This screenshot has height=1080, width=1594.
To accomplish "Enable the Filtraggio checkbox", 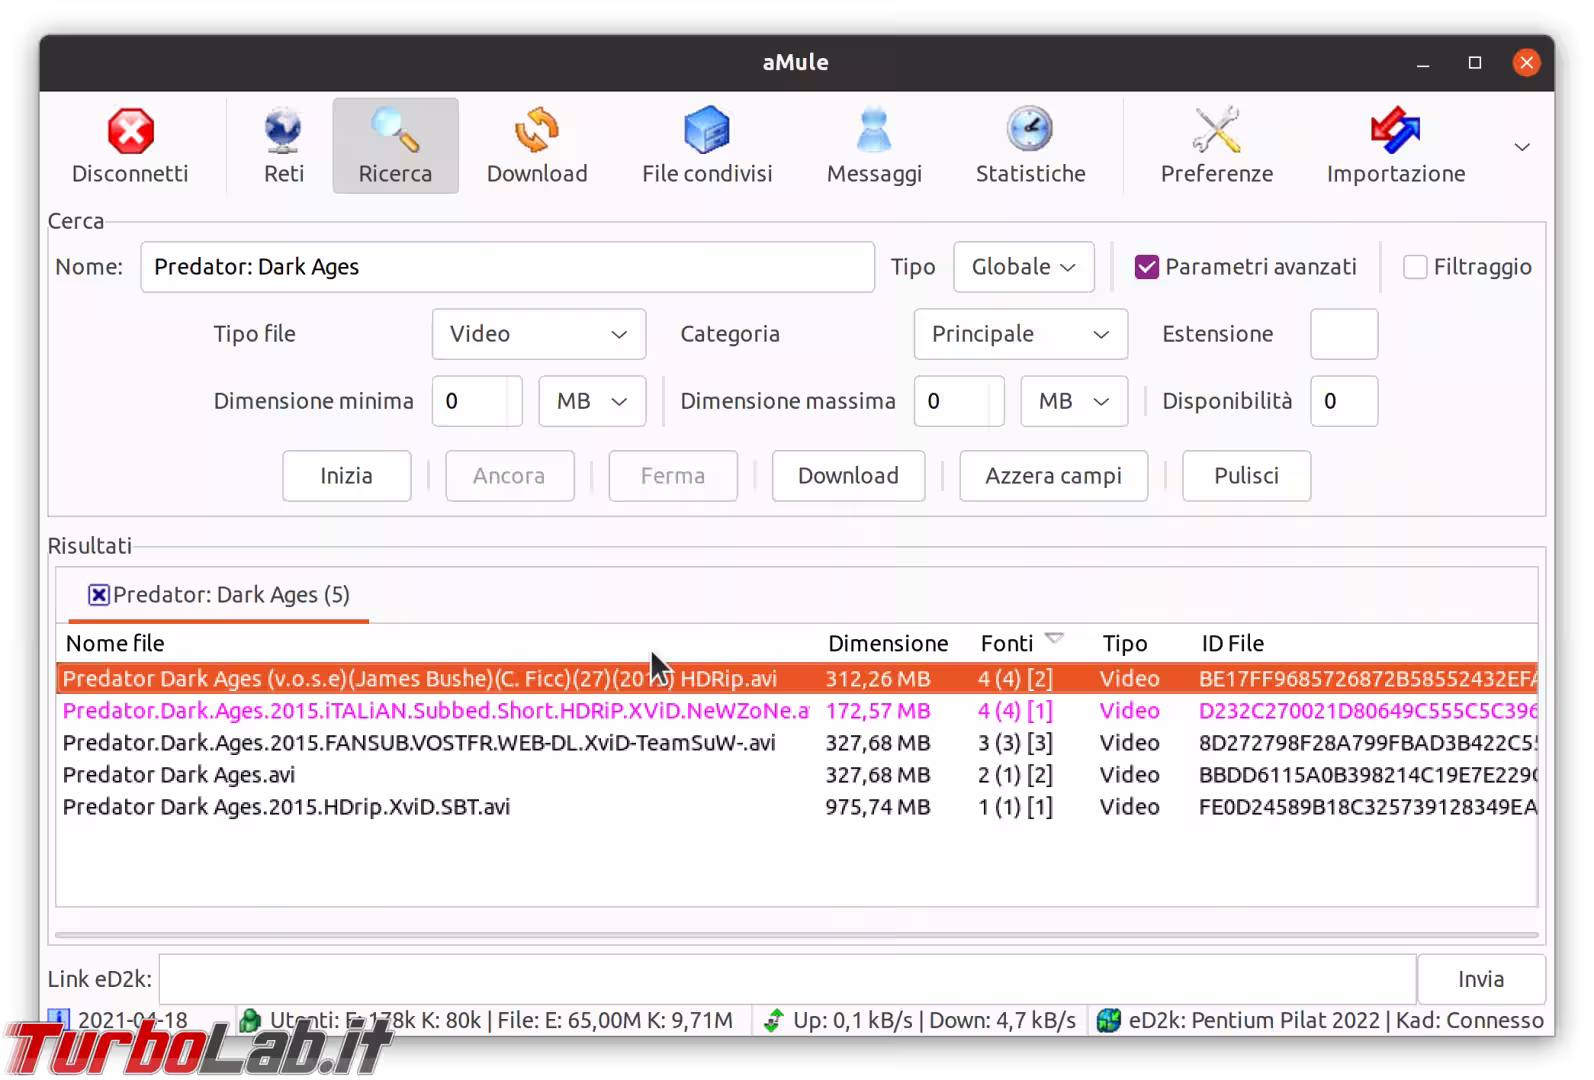I will tap(1415, 267).
